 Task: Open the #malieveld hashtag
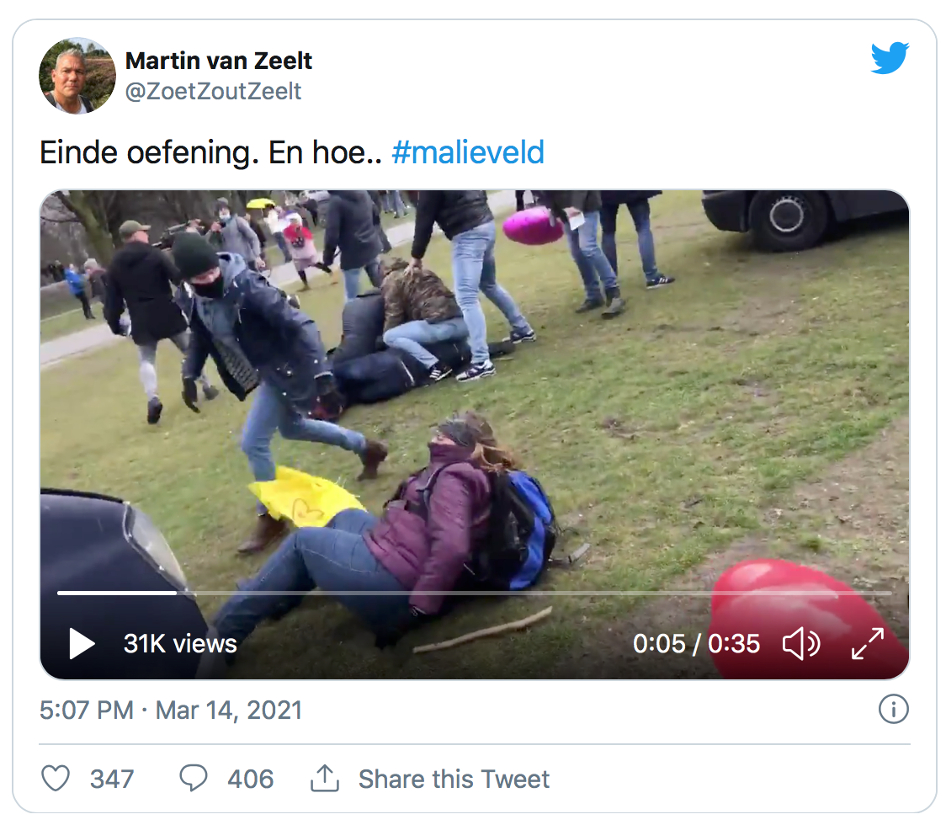[x=468, y=153]
